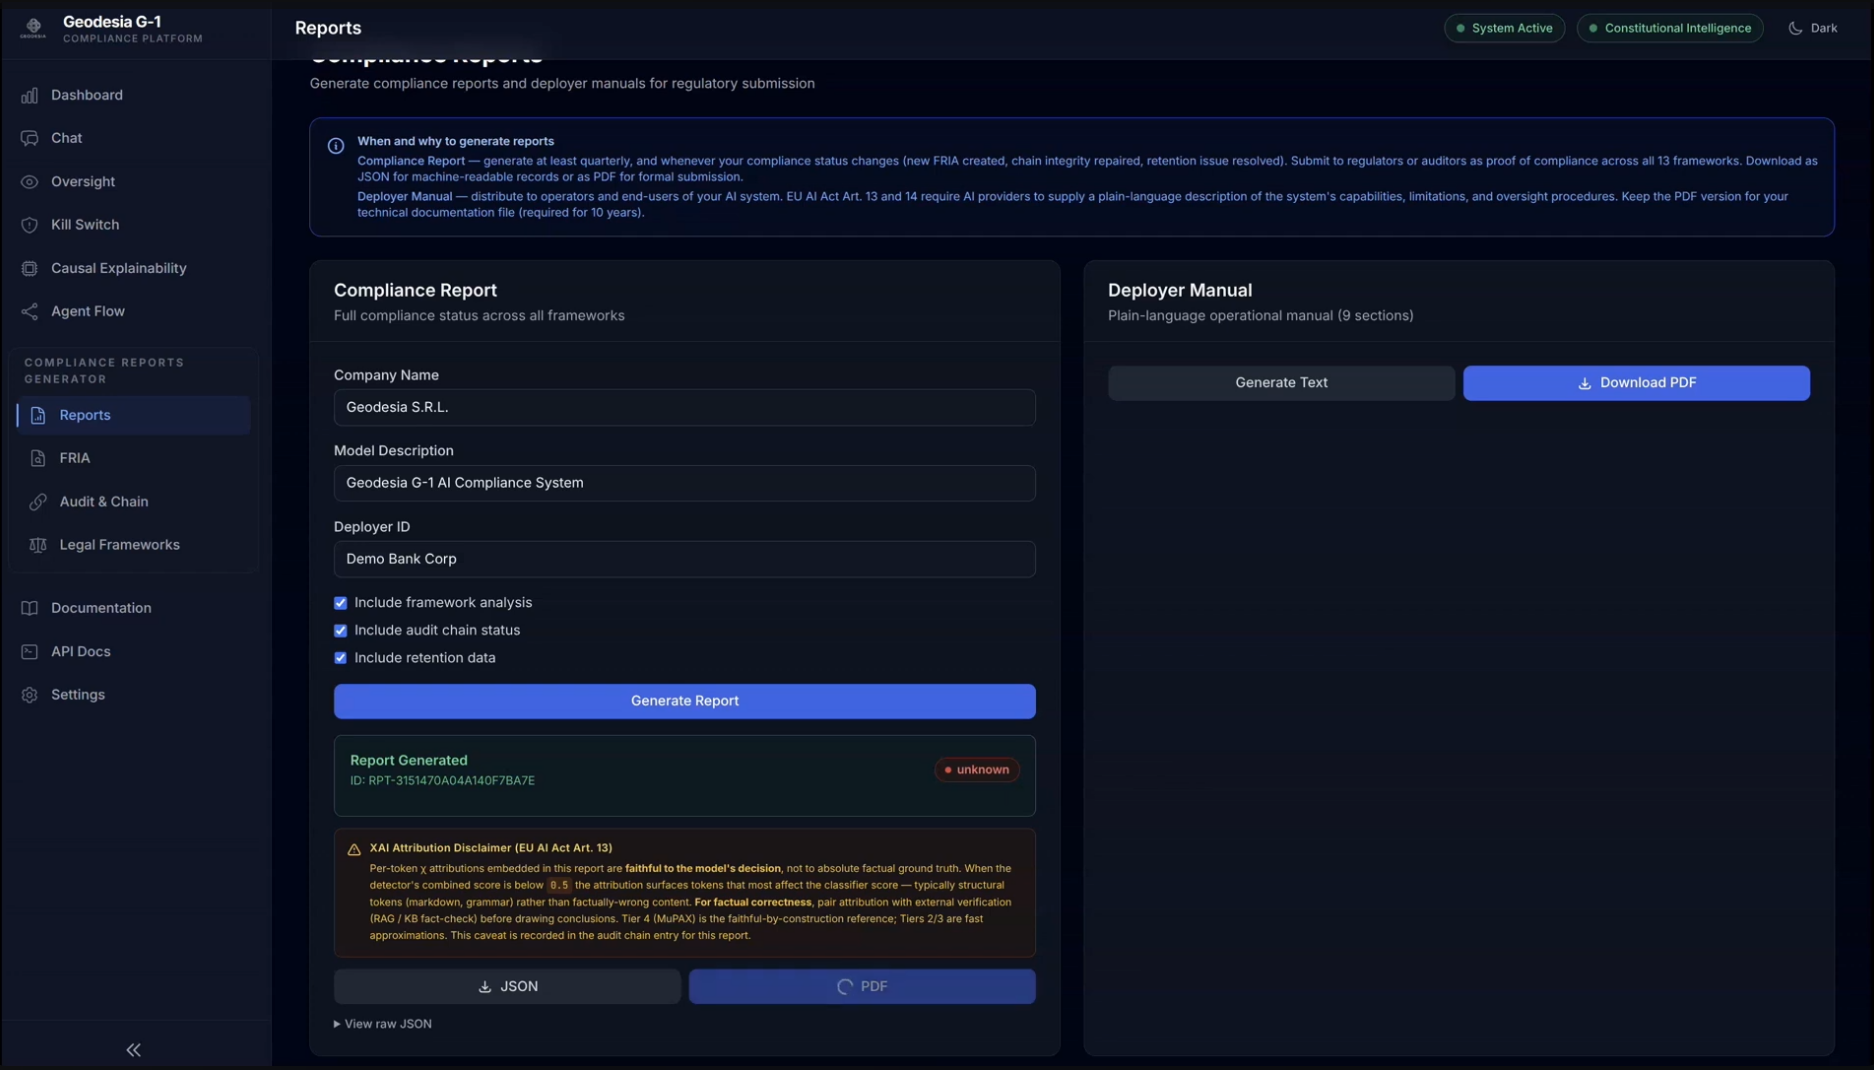Click the Causal Explainability icon
Viewport: 1874px width, 1070px height.
[x=30, y=268]
